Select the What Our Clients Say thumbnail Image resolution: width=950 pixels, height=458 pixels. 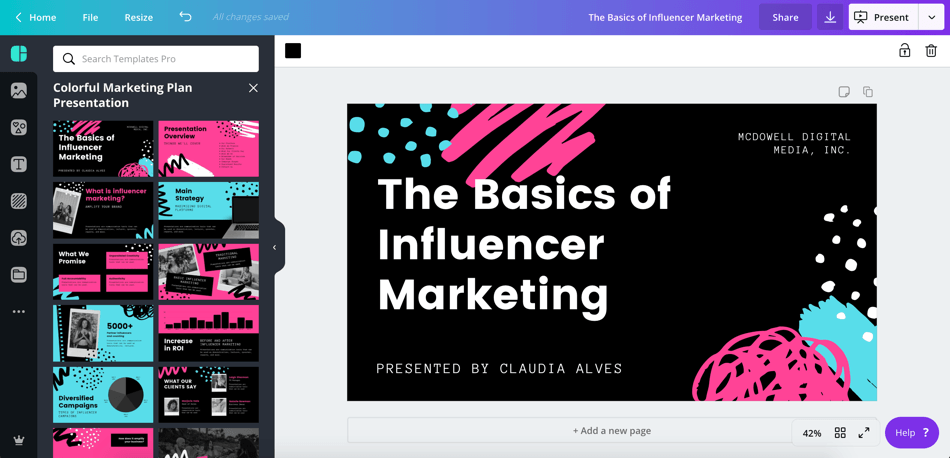click(x=208, y=395)
